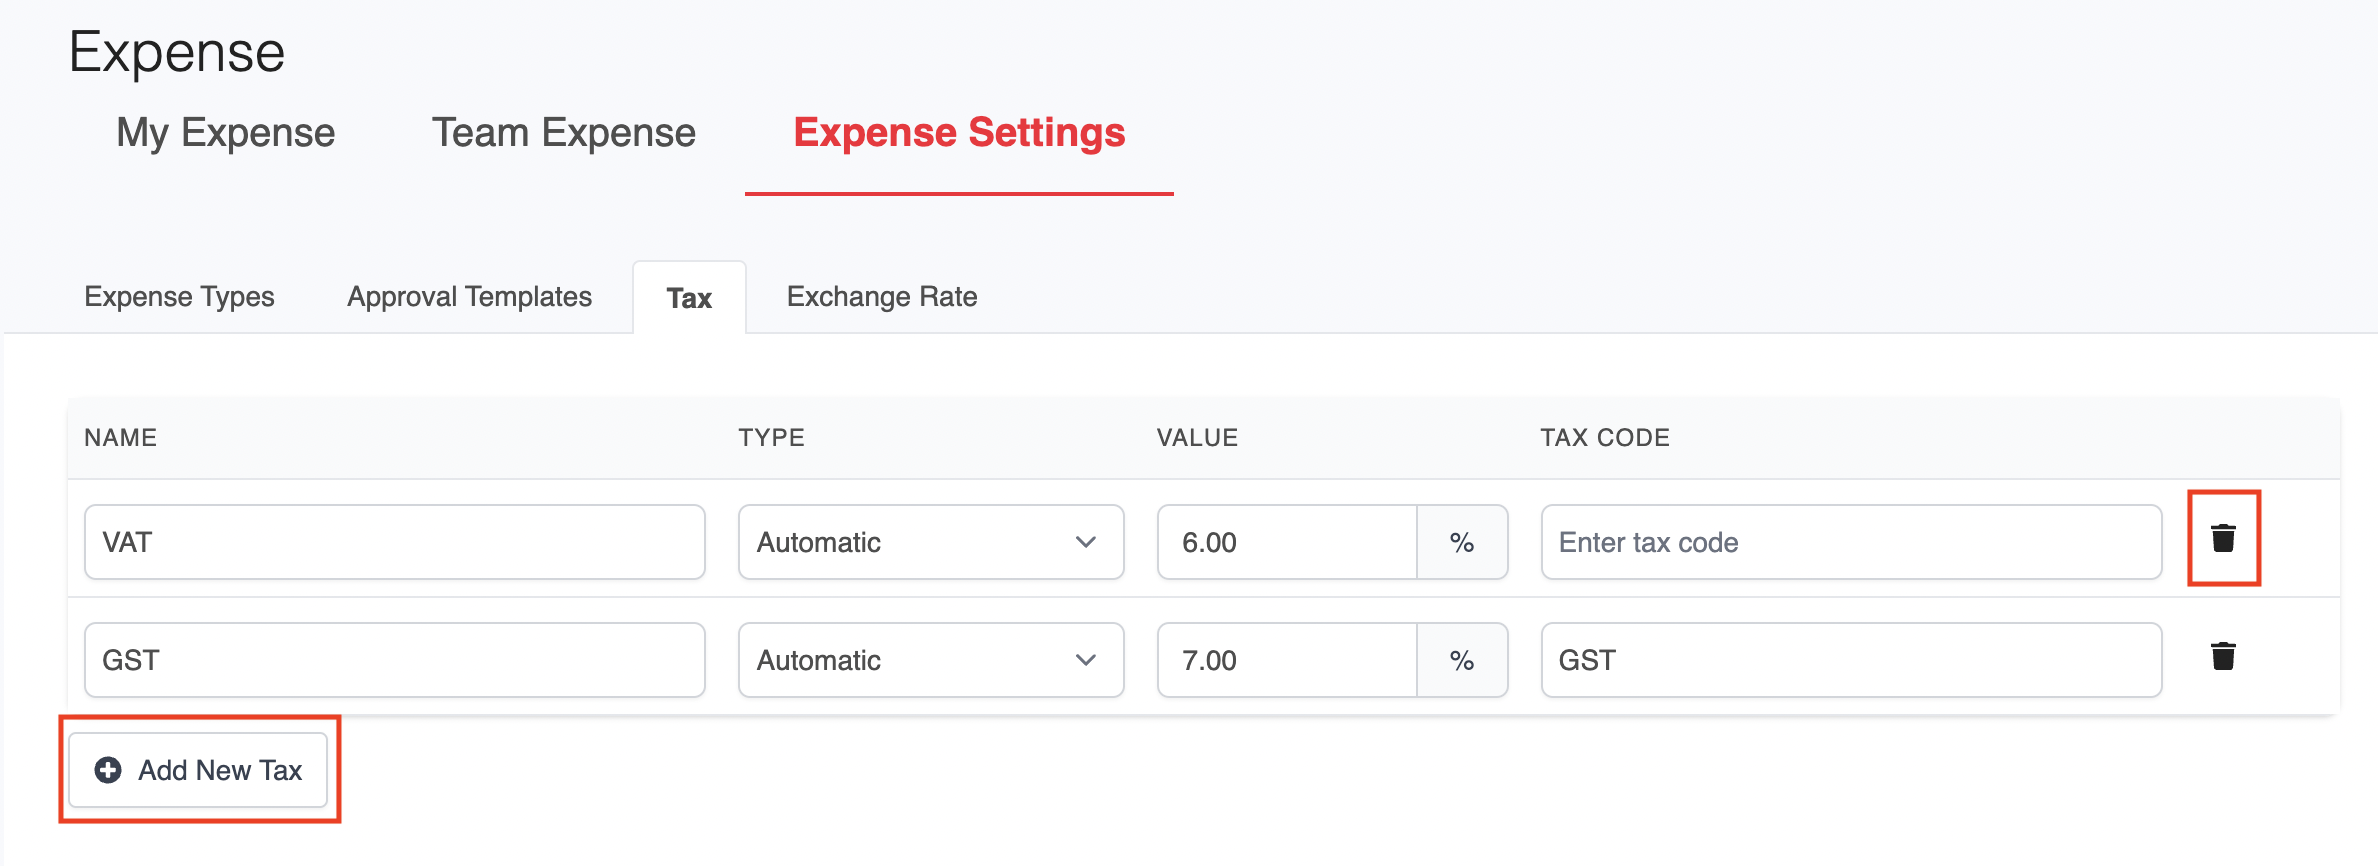This screenshot has height=866, width=2378.
Task: Open the GST row Type dropdown
Action: (x=930, y=660)
